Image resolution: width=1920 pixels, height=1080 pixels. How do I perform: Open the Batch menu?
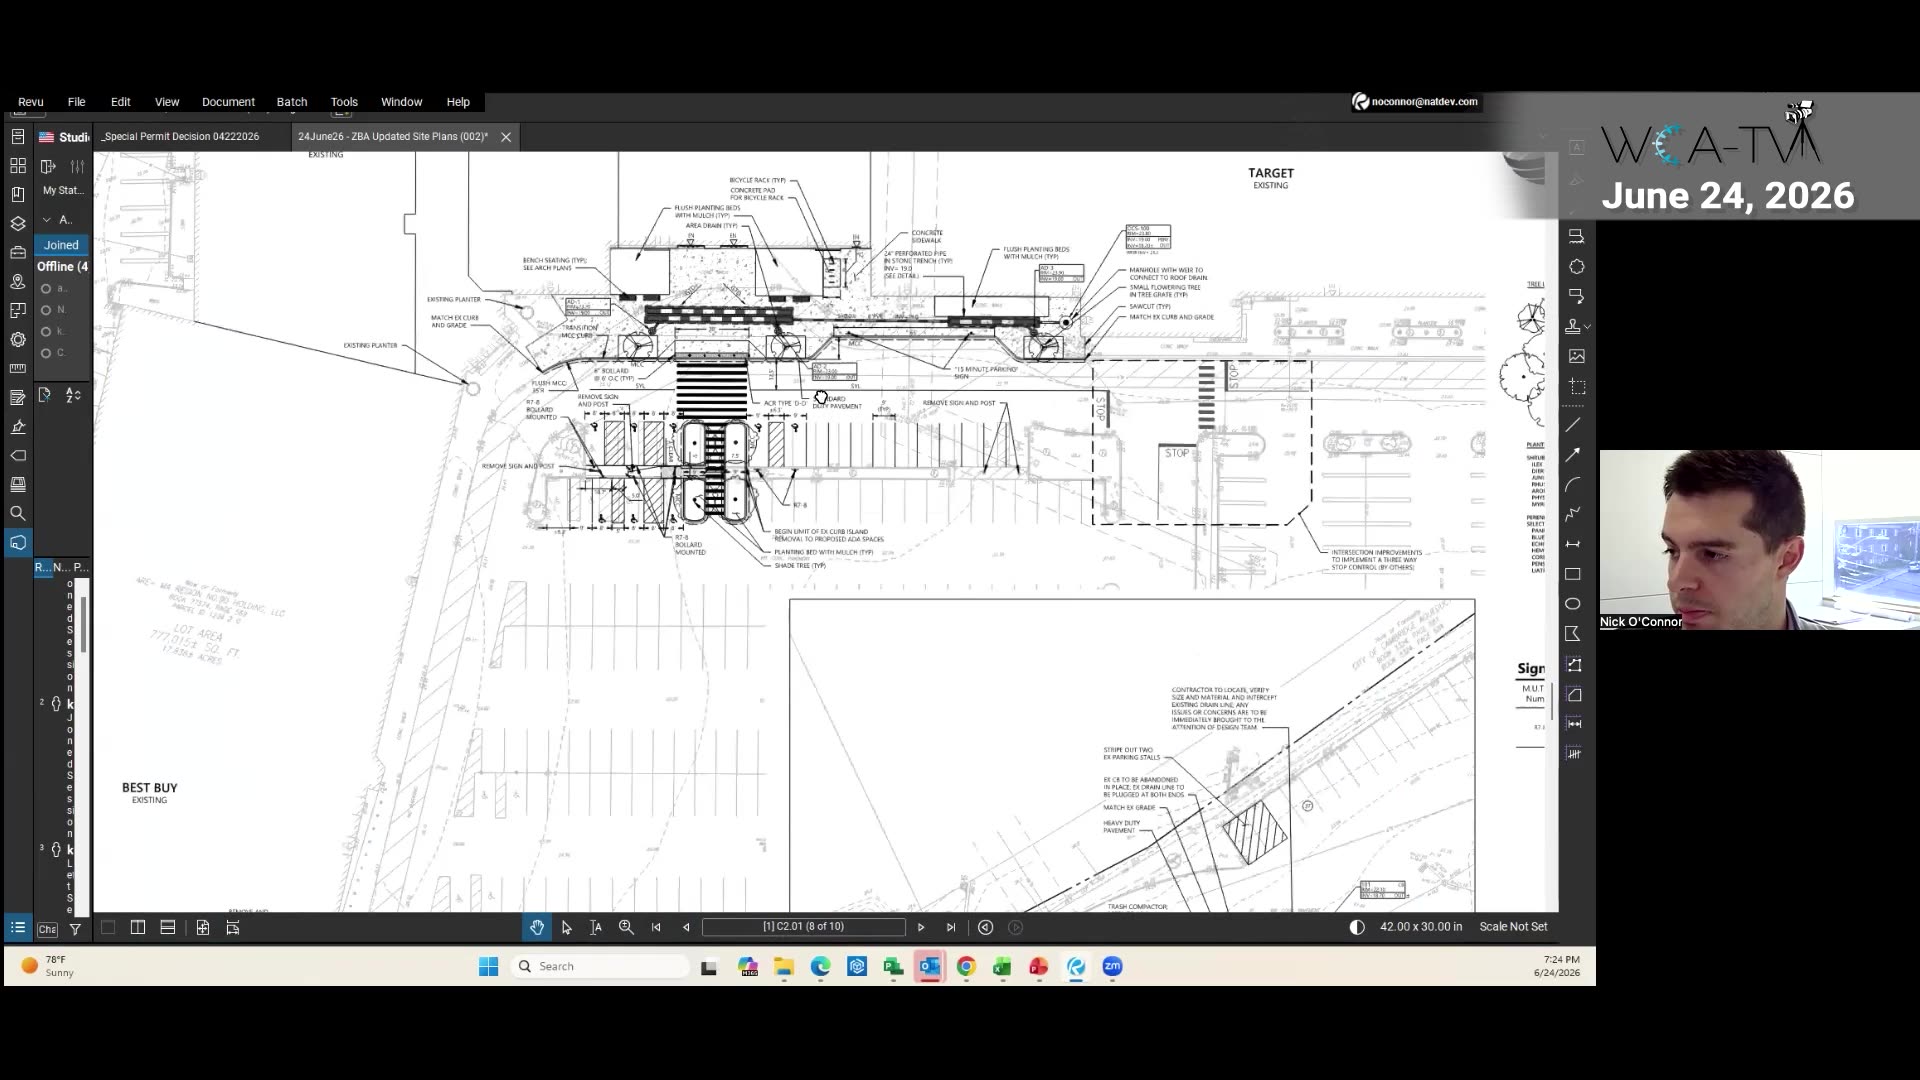pyautogui.click(x=292, y=102)
